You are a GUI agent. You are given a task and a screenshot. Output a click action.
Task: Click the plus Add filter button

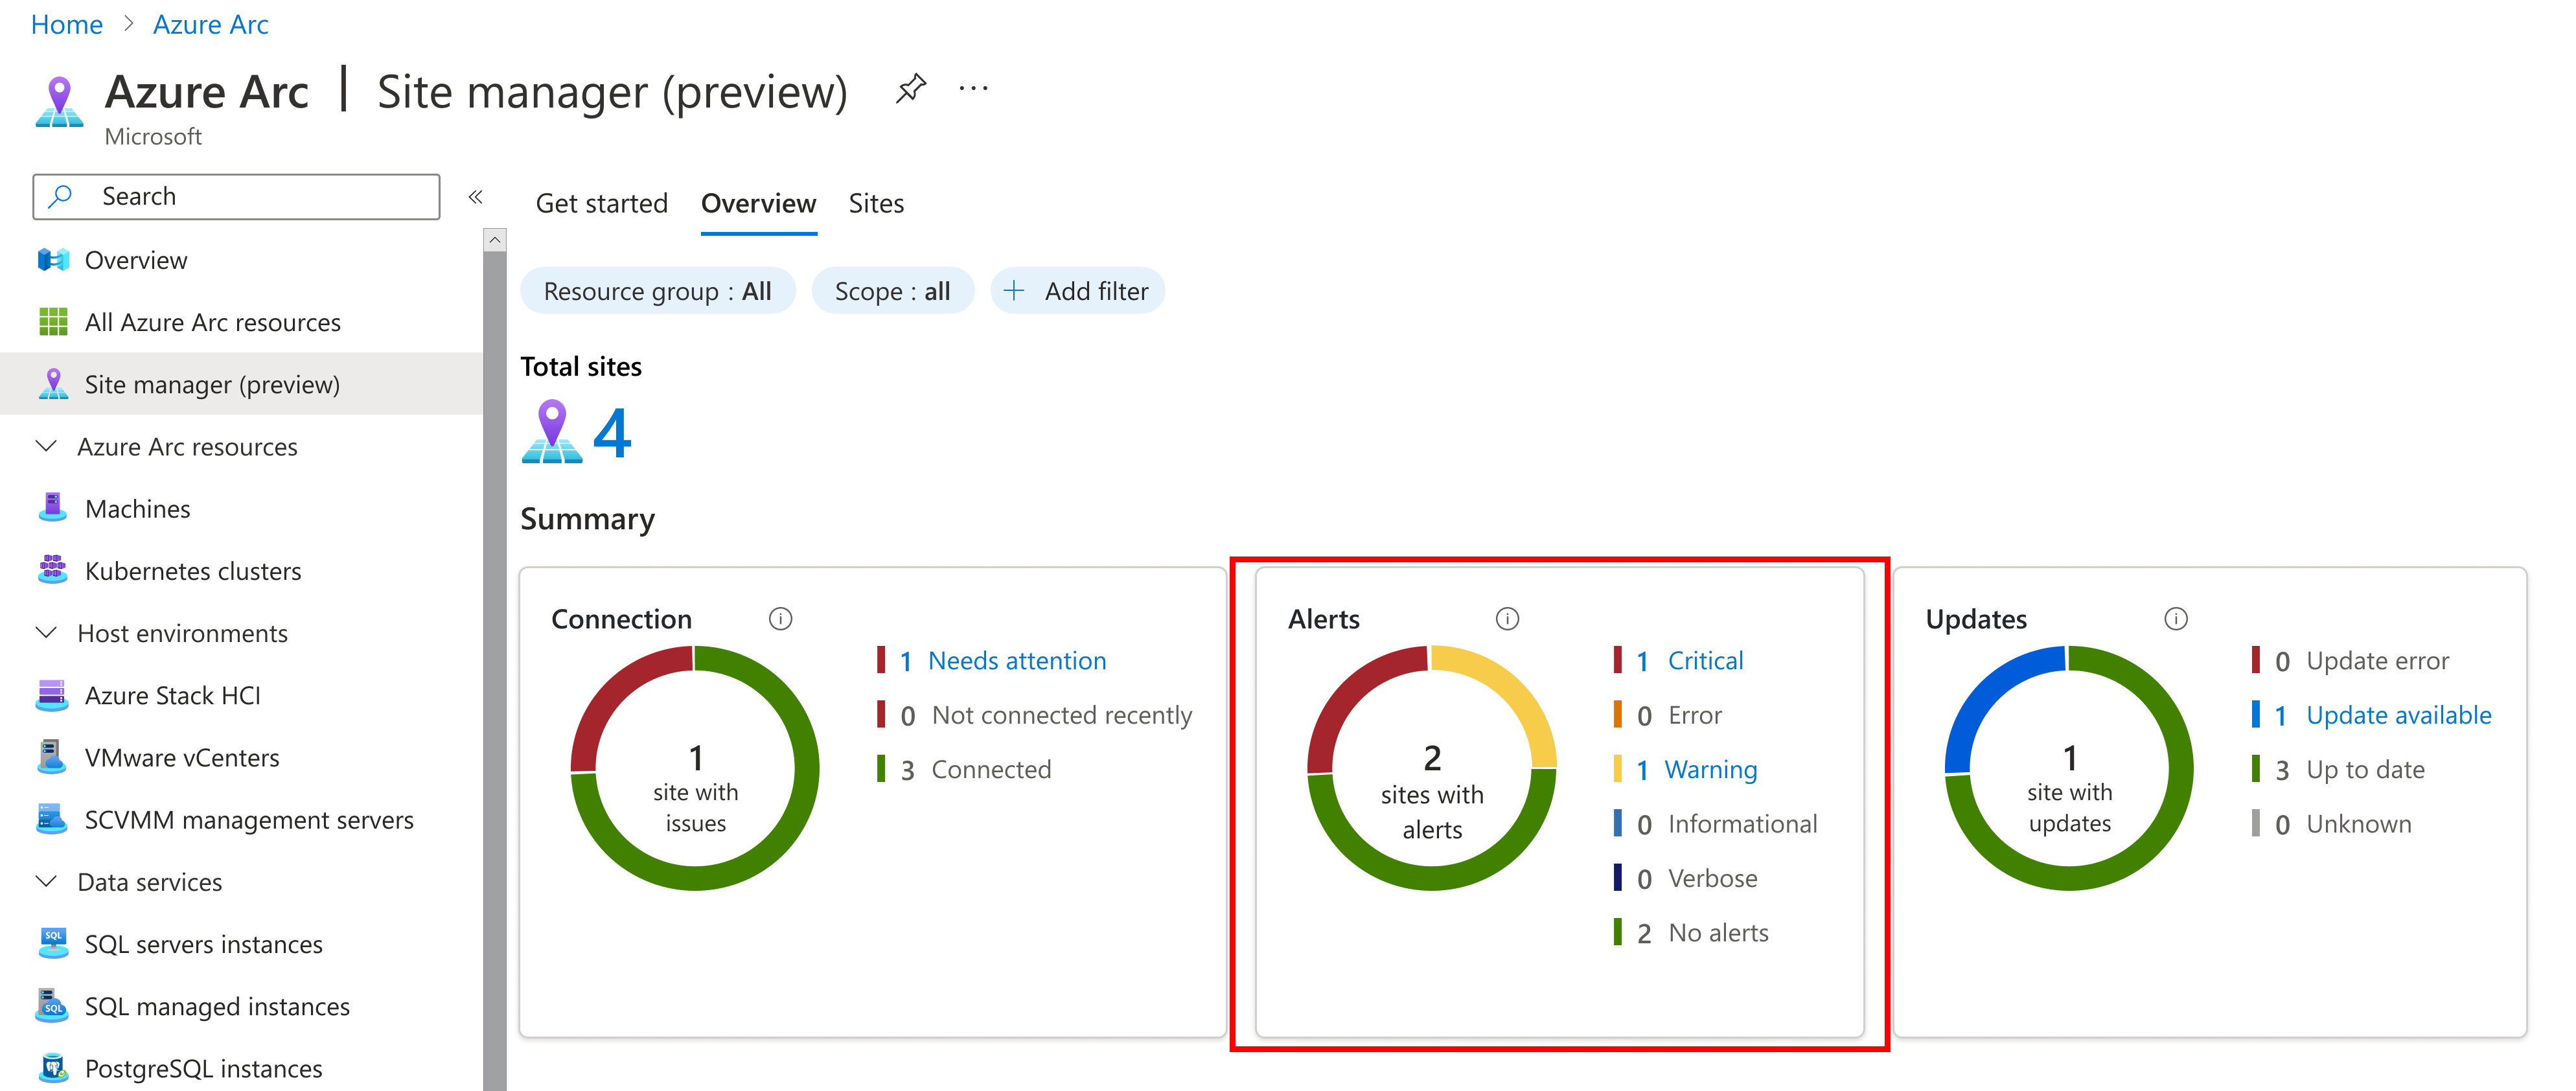coord(1078,291)
